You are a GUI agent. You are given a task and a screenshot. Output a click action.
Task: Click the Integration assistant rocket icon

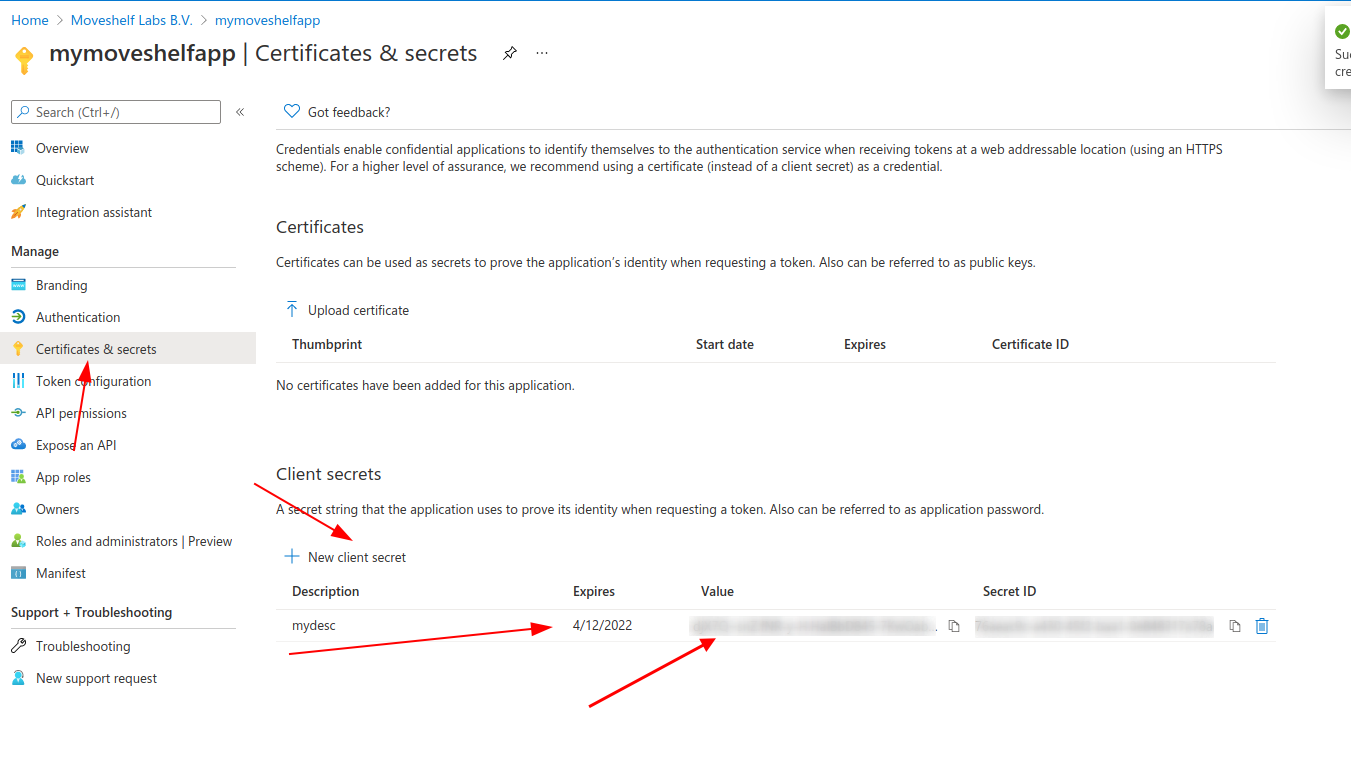pyautogui.click(x=18, y=212)
